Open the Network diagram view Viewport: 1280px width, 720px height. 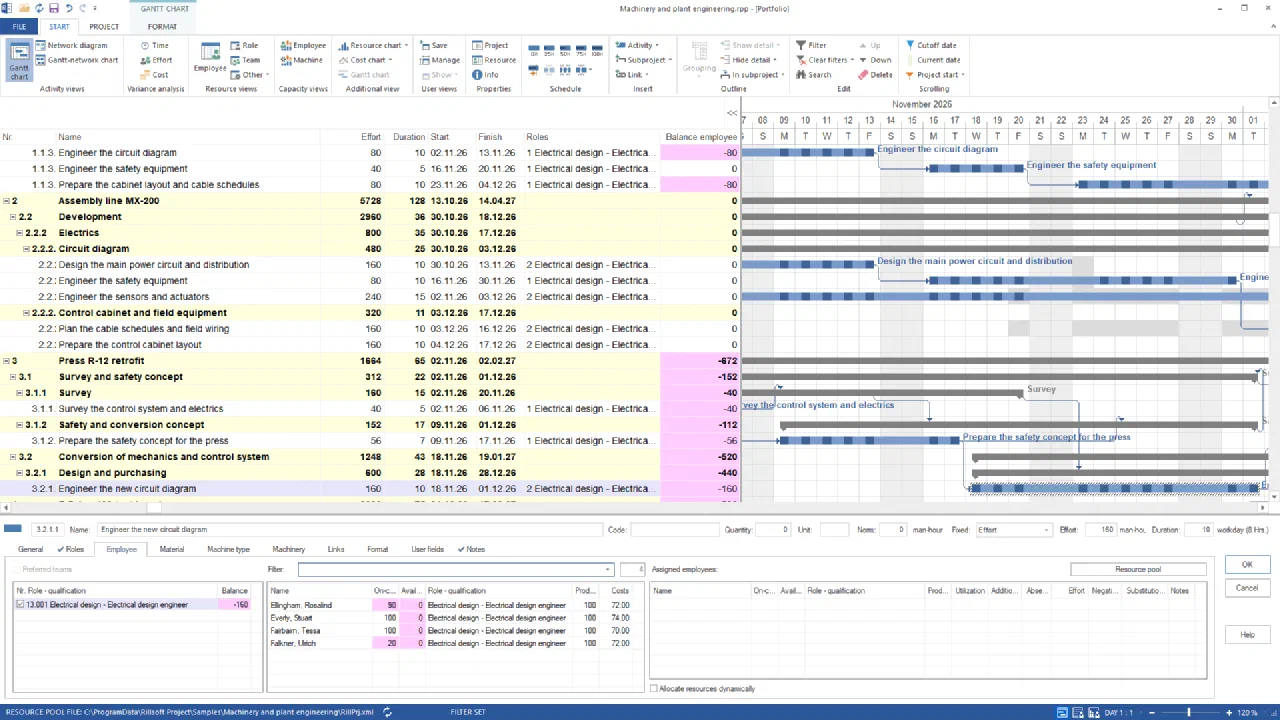tap(71, 45)
